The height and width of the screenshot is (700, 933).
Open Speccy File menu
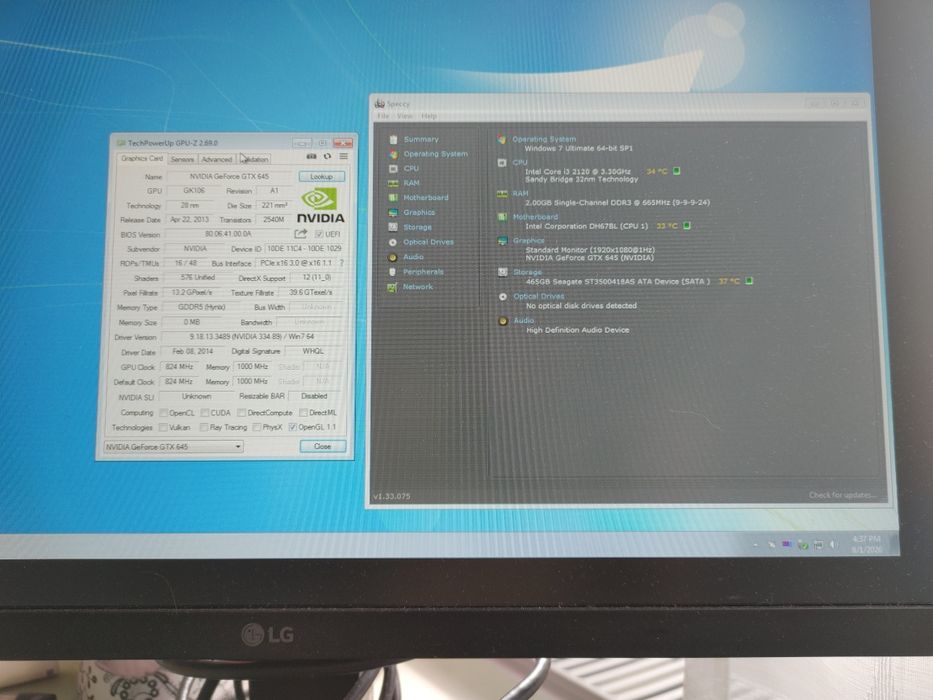(383, 116)
